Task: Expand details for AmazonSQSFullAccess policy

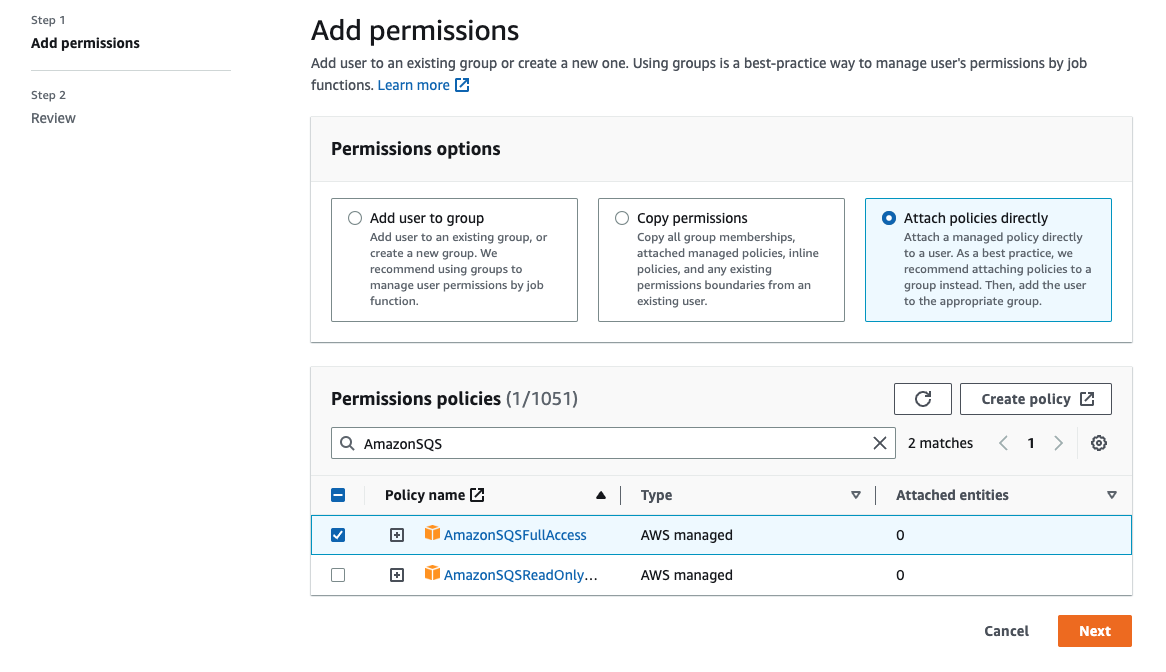Action: [x=396, y=534]
